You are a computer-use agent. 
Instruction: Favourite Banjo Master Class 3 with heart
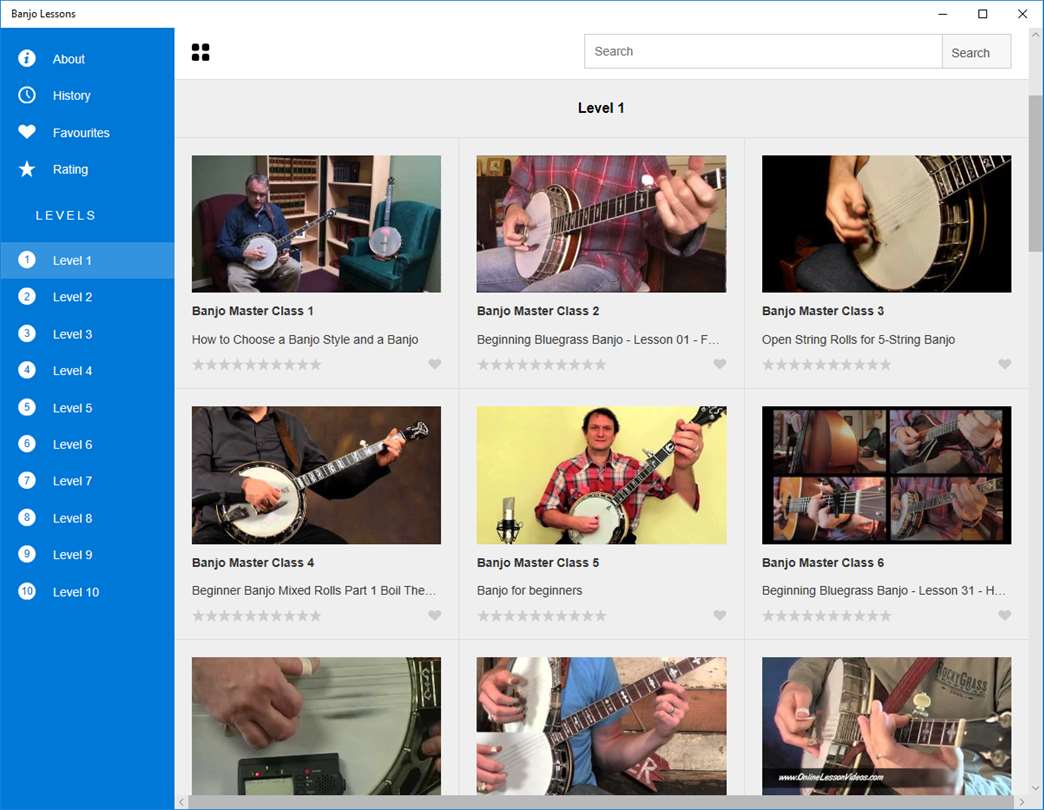[1005, 364]
